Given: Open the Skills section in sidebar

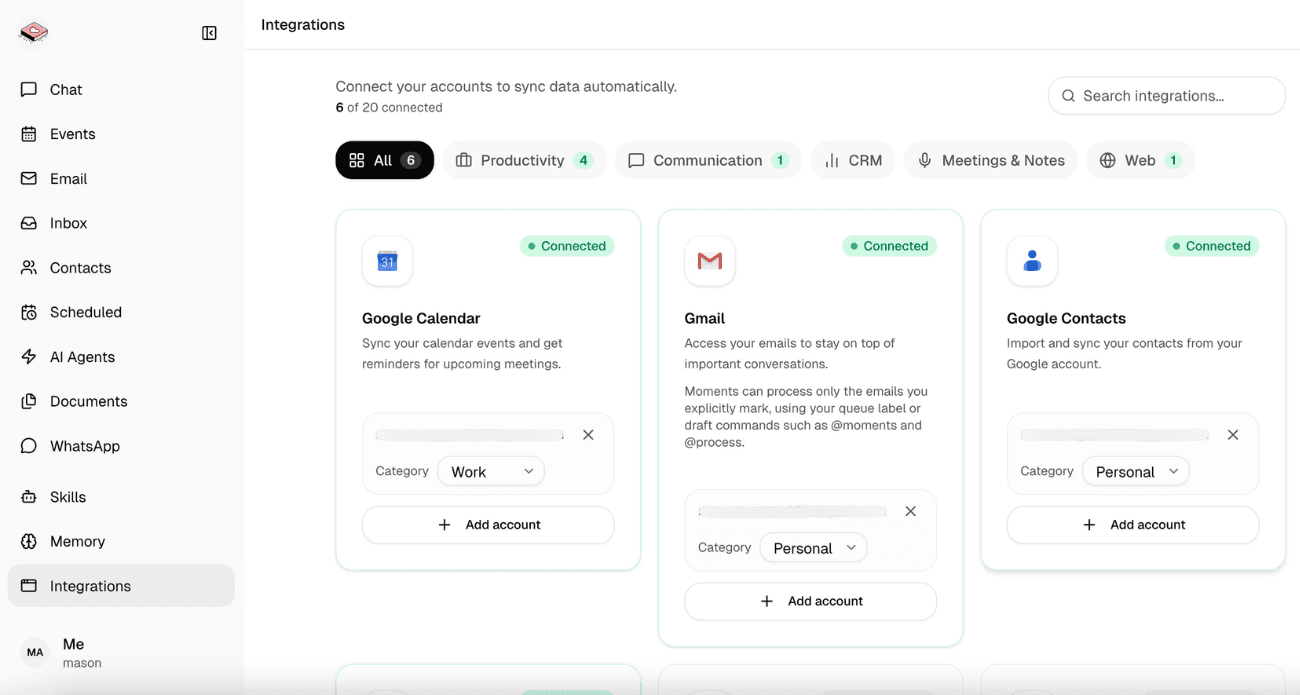Looking at the screenshot, I should (66, 496).
